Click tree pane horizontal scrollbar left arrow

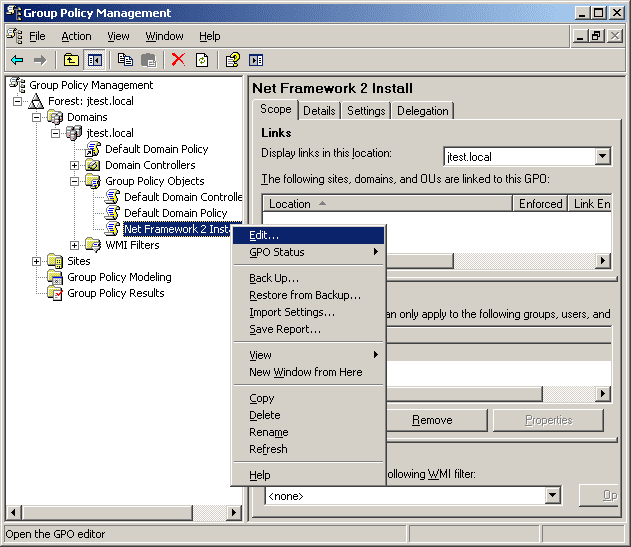pyautogui.click(x=13, y=512)
